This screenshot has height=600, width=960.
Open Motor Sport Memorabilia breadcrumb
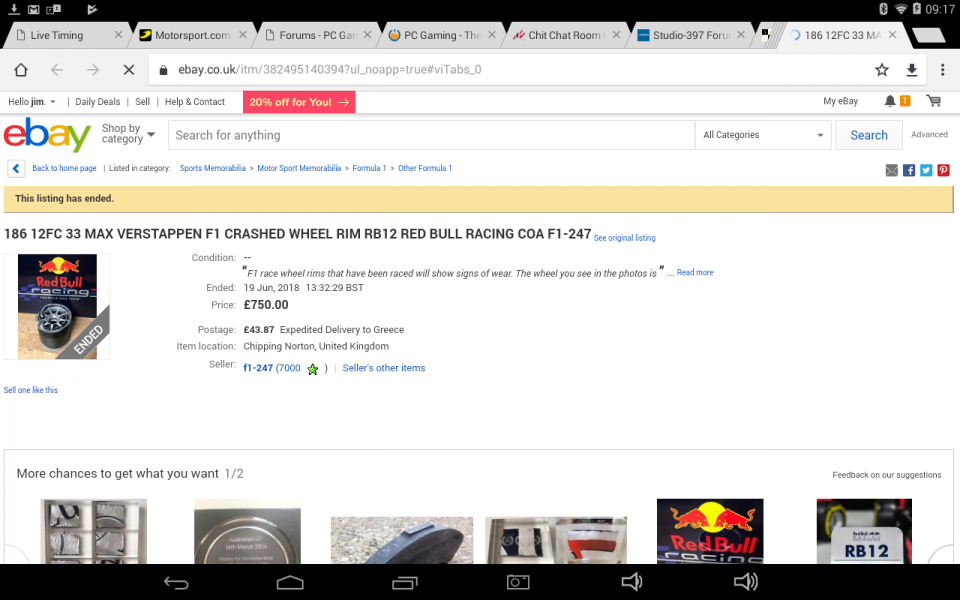(299, 168)
